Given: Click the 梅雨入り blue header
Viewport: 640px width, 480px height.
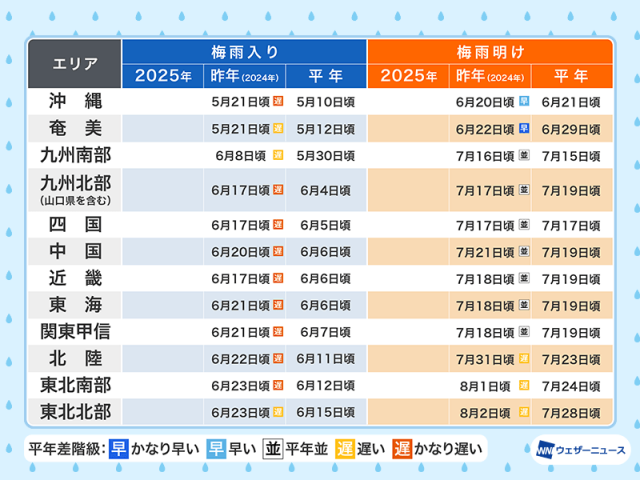Looking at the screenshot, I should click(244, 52).
